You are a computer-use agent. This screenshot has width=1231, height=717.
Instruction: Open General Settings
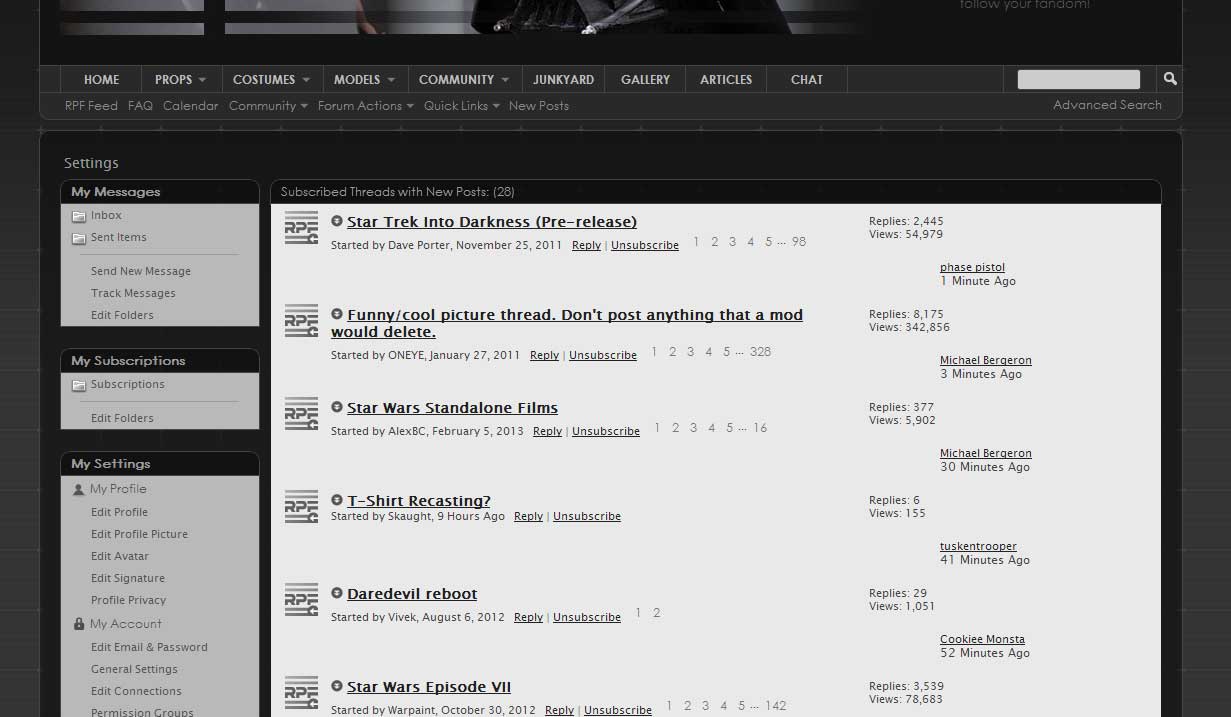pos(134,669)
